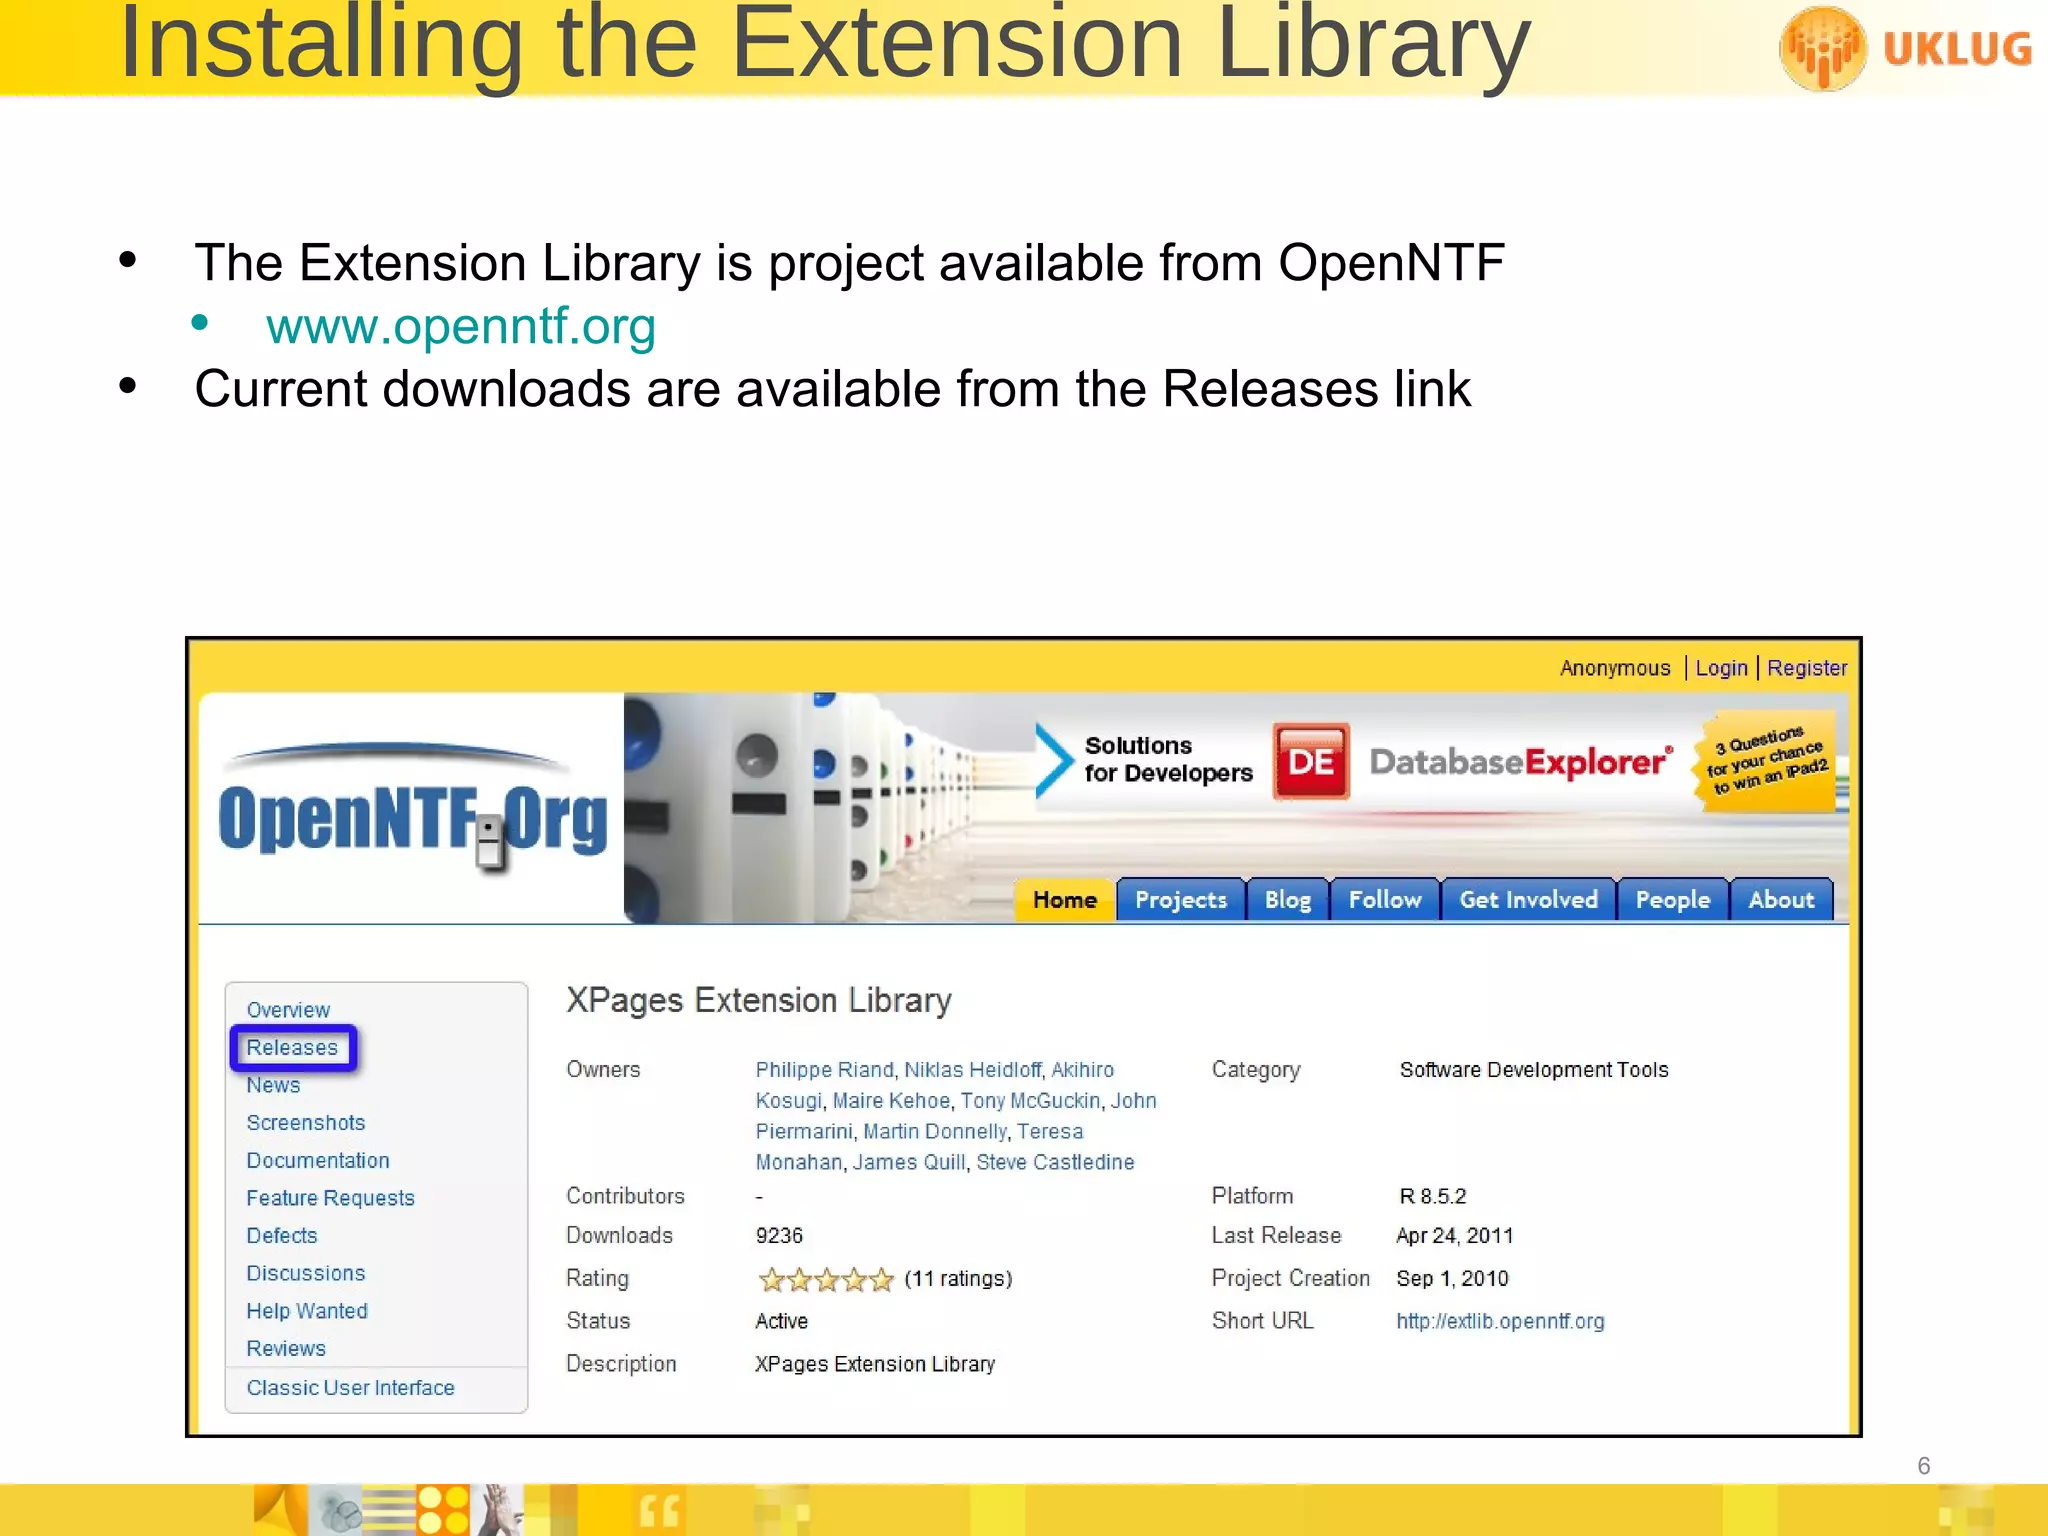
Task: Click the (11 ratings) text
Action: [x=958, y=1279]
